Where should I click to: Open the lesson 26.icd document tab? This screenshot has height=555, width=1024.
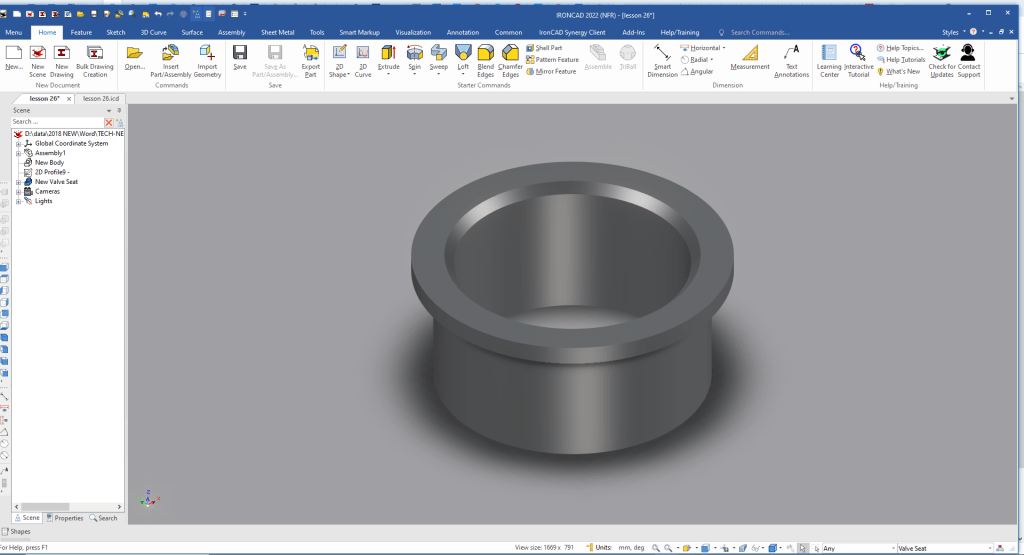point(101,99)
